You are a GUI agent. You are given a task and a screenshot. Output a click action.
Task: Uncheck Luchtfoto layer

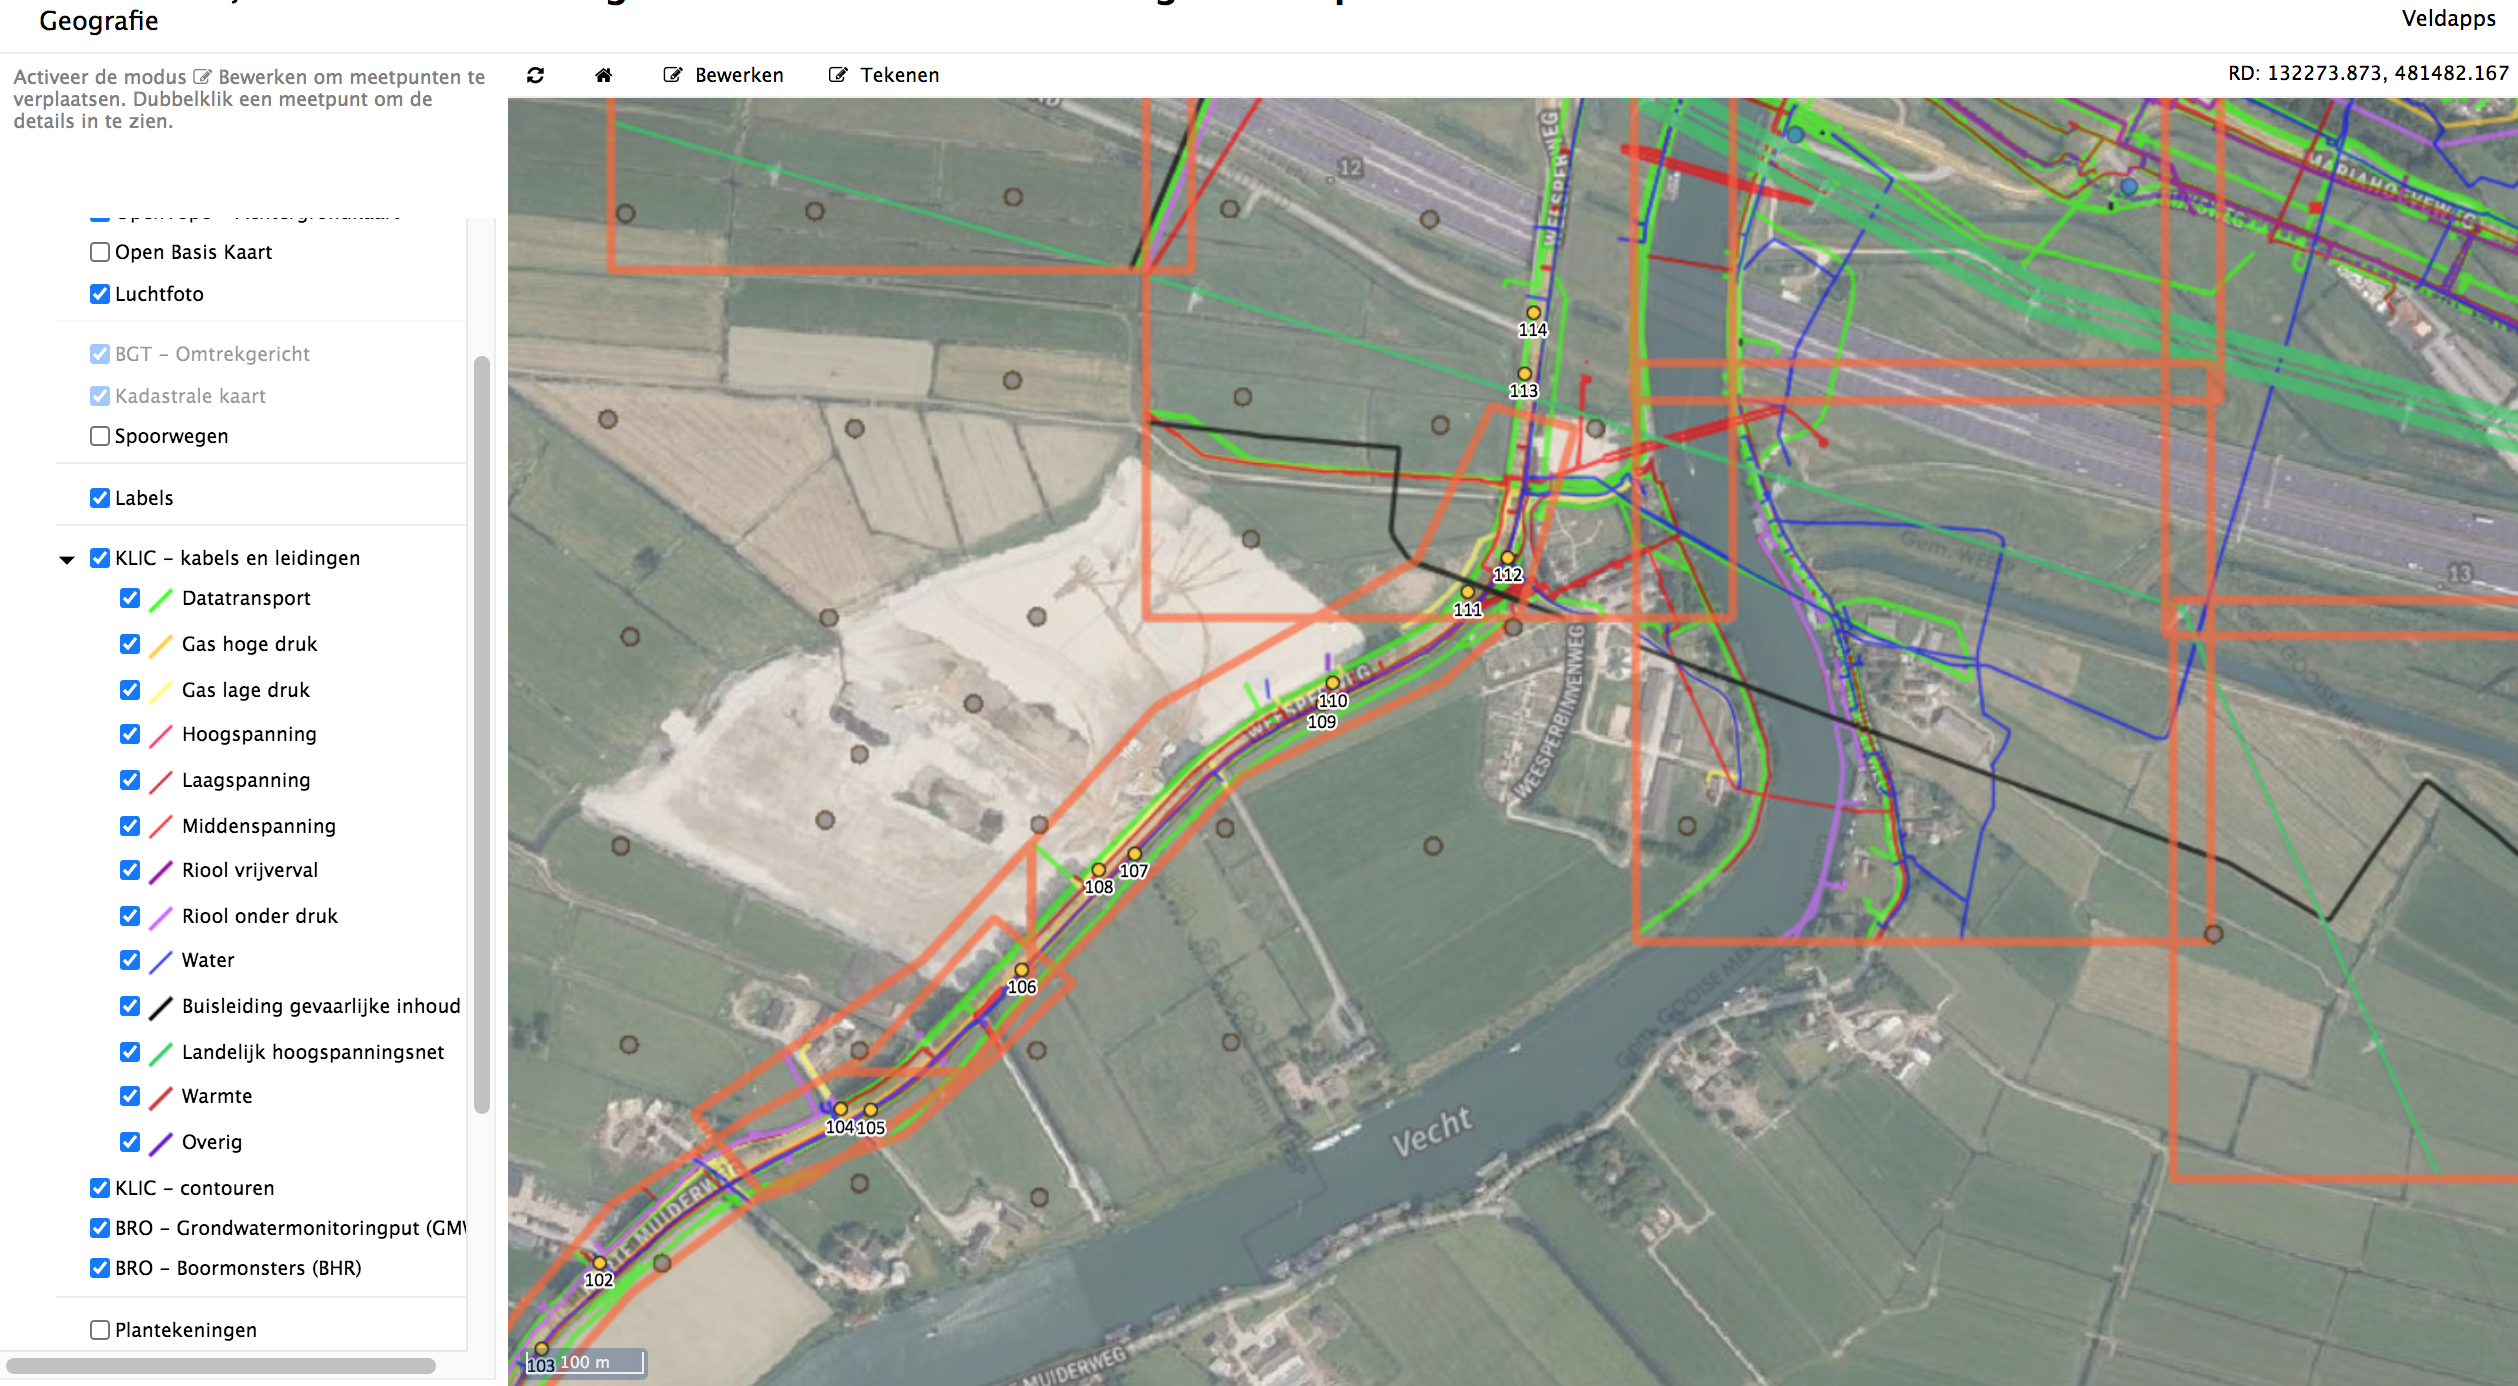click(100, 294)
